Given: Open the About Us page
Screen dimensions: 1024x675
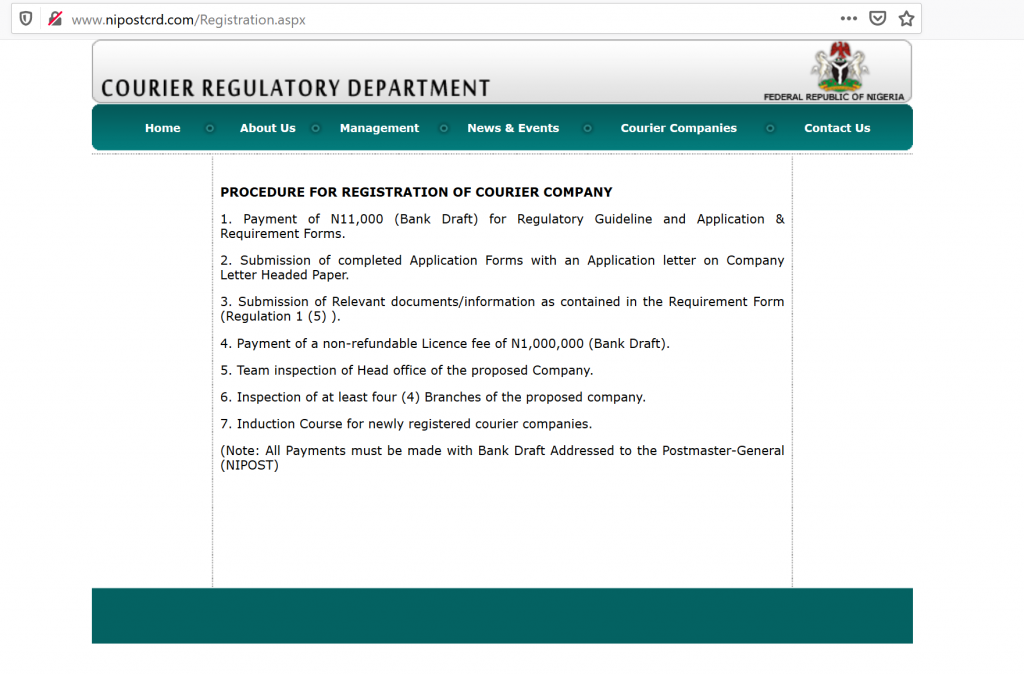Looking at the screenshot, I should pos(267,128).
